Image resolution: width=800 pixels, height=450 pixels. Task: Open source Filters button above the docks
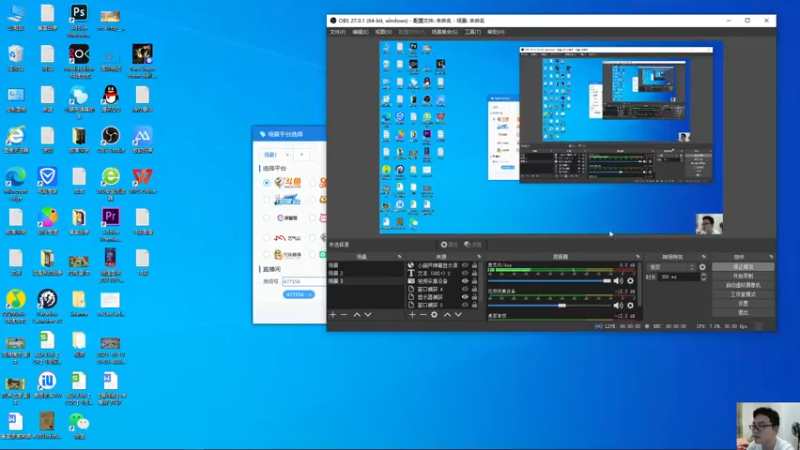473,245
